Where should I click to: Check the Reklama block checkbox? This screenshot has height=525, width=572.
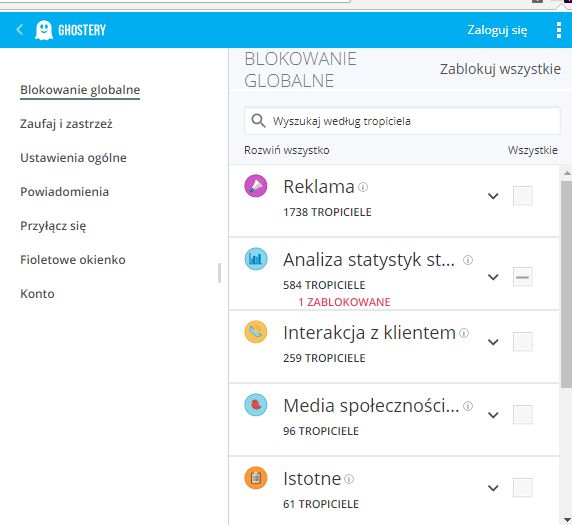click(x=522, y=196)
